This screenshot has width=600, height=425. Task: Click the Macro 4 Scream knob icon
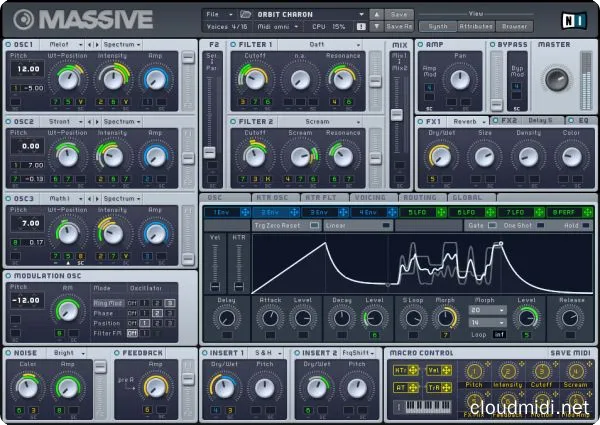(575, 371)
